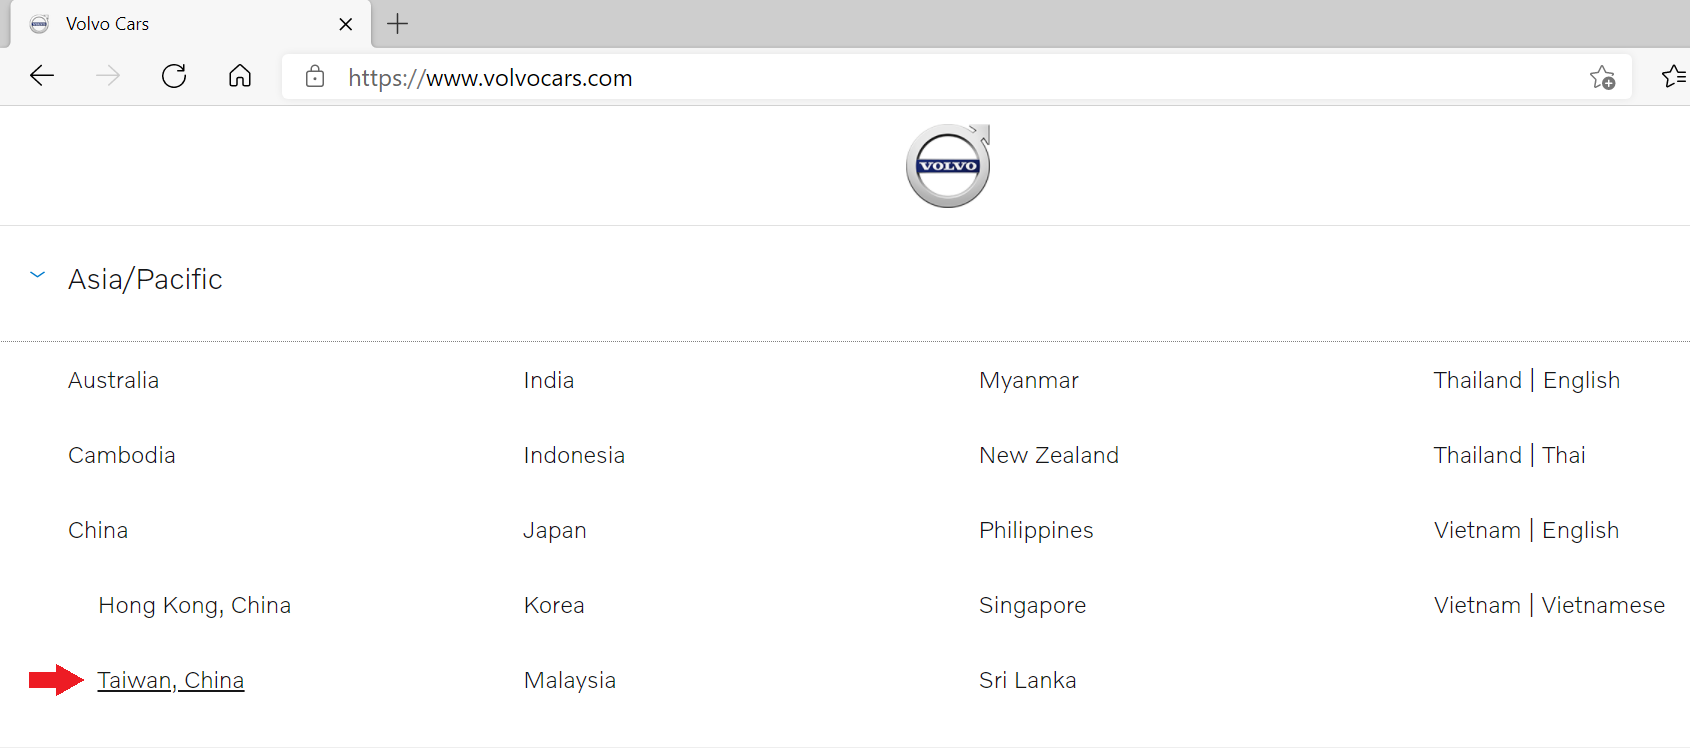
Task: Close the Volvo Cars tab
Action: point(346,24)
